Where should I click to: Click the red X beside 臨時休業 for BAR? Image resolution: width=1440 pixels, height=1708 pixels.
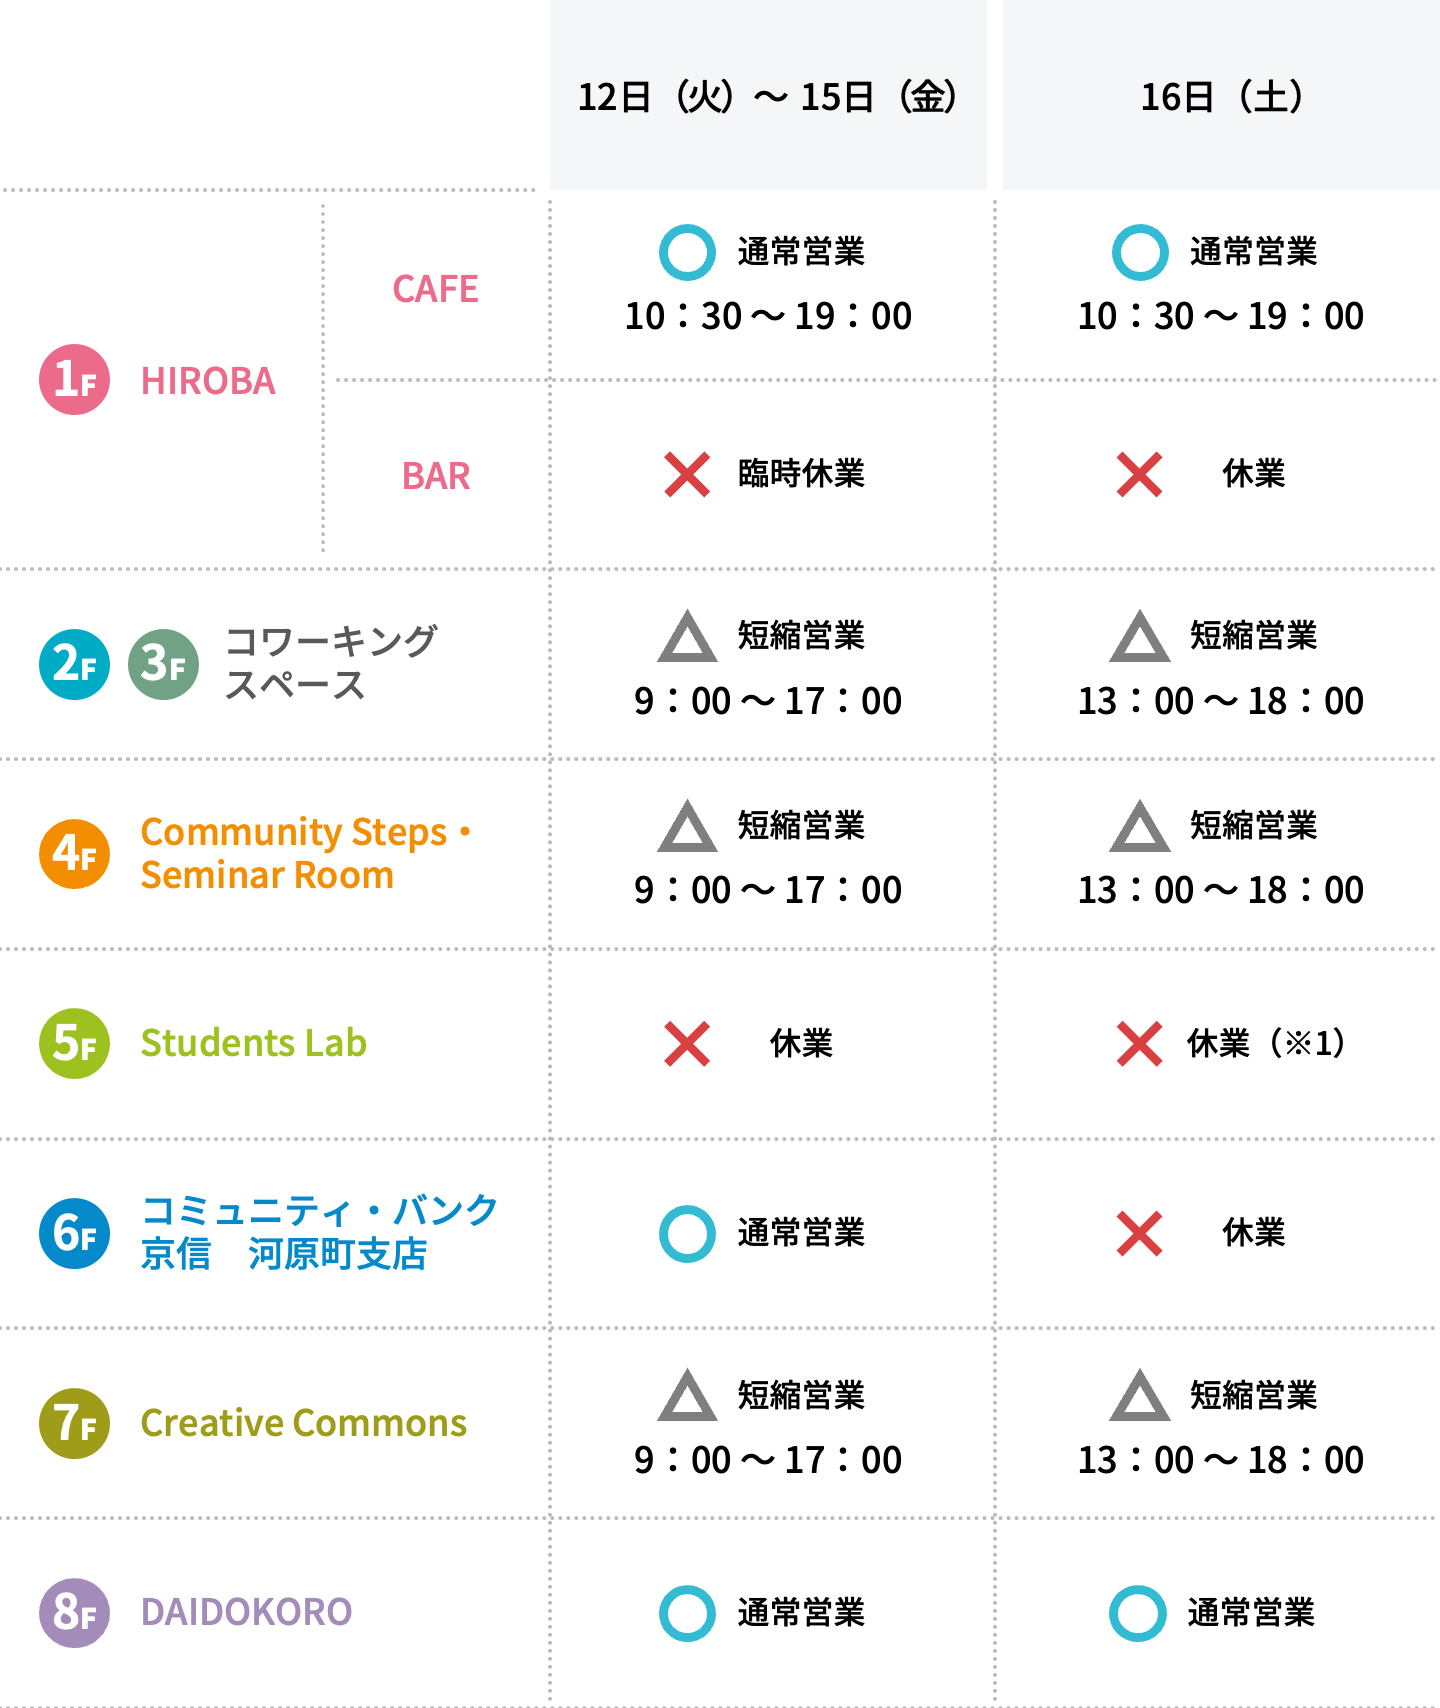687,474
